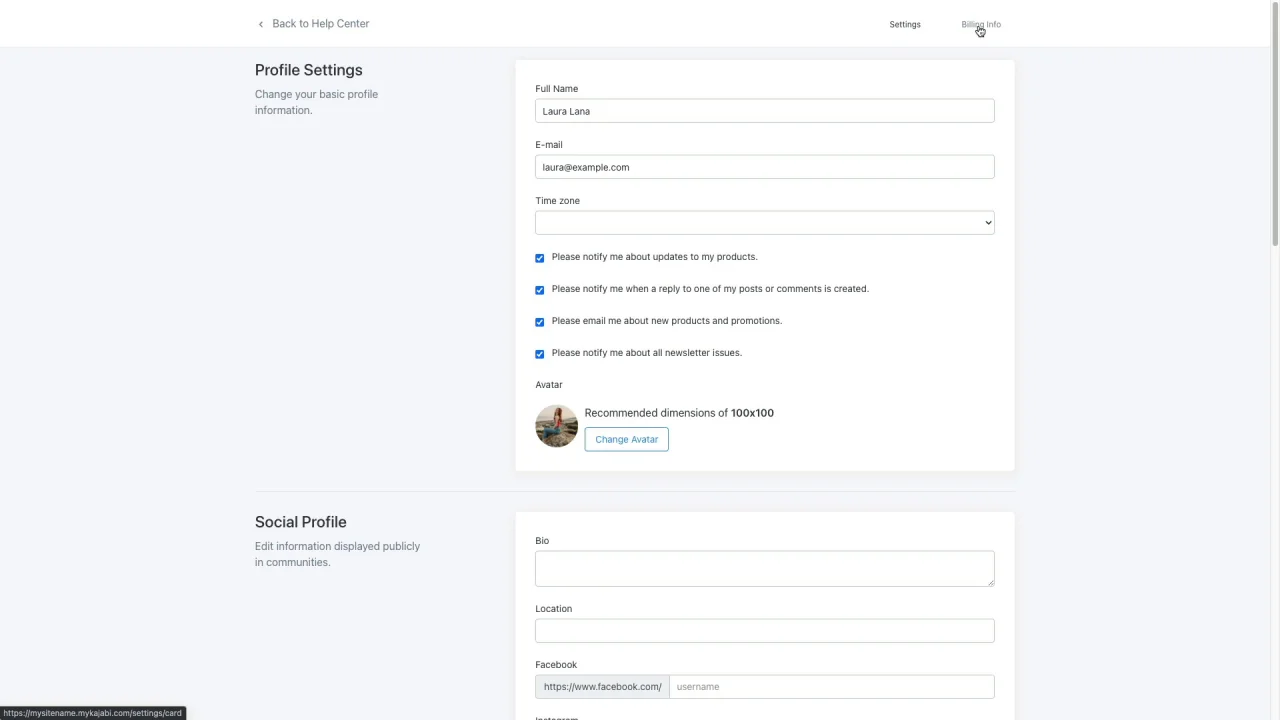Screen dimensions: 1280x720
Task: Click the Change Avatar button
Action: 627,439
